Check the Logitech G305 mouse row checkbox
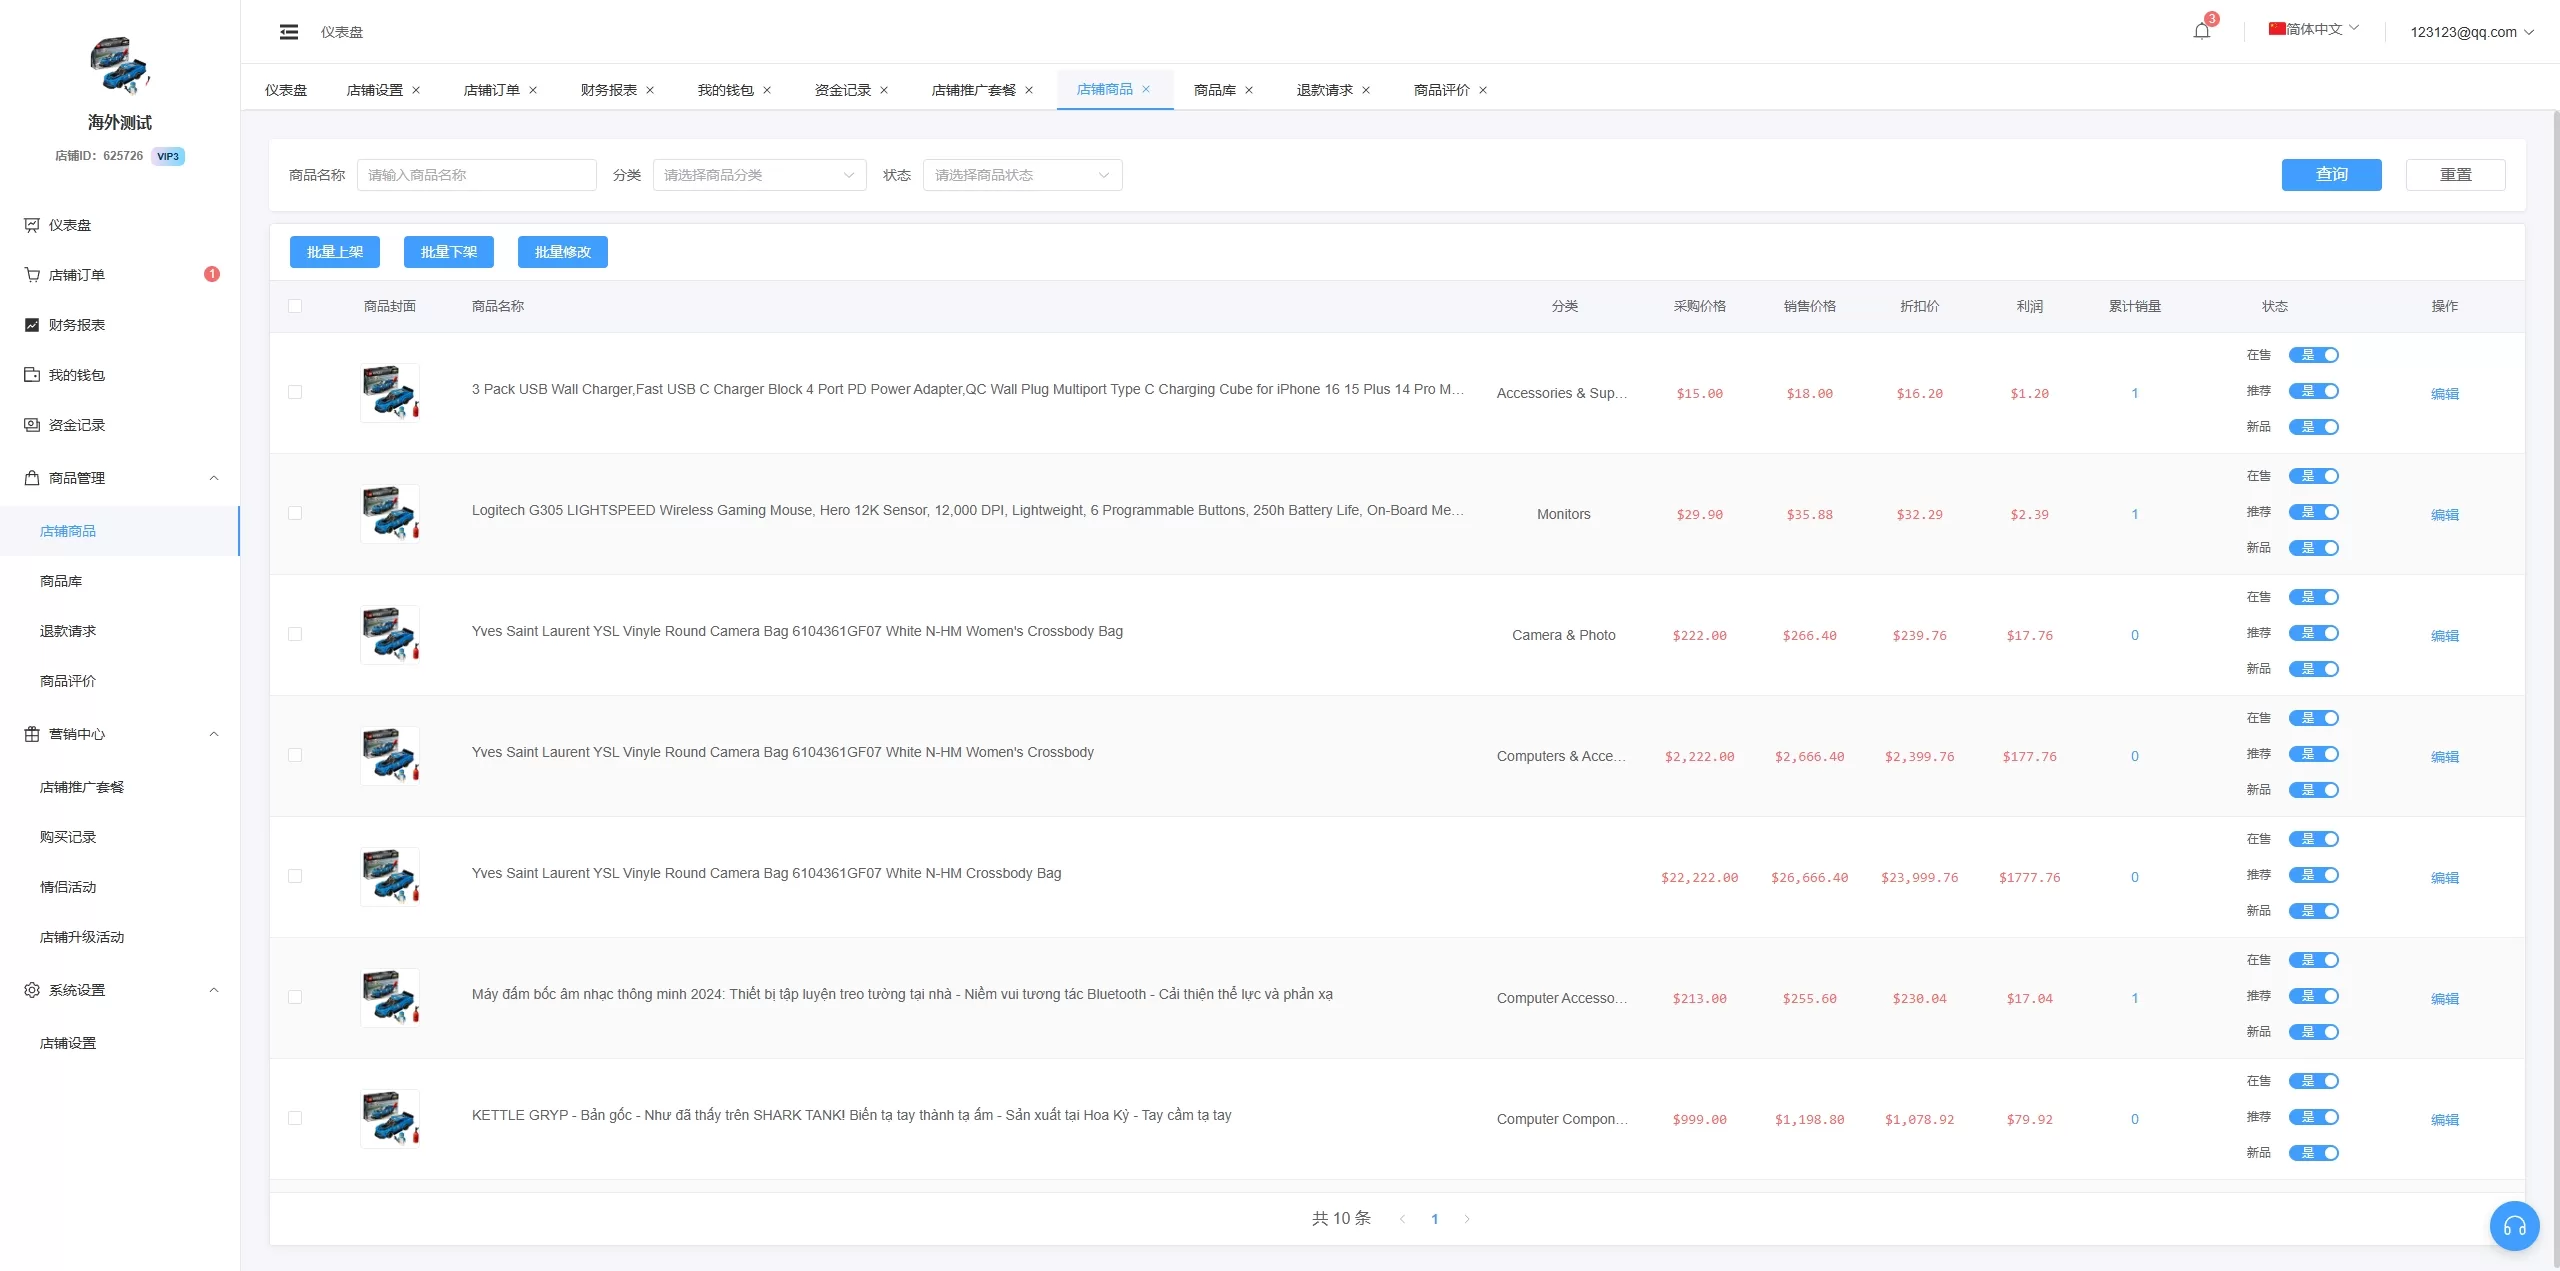Image resolution: width=2560 pixels, height=1271 pixels. [295, 513]
